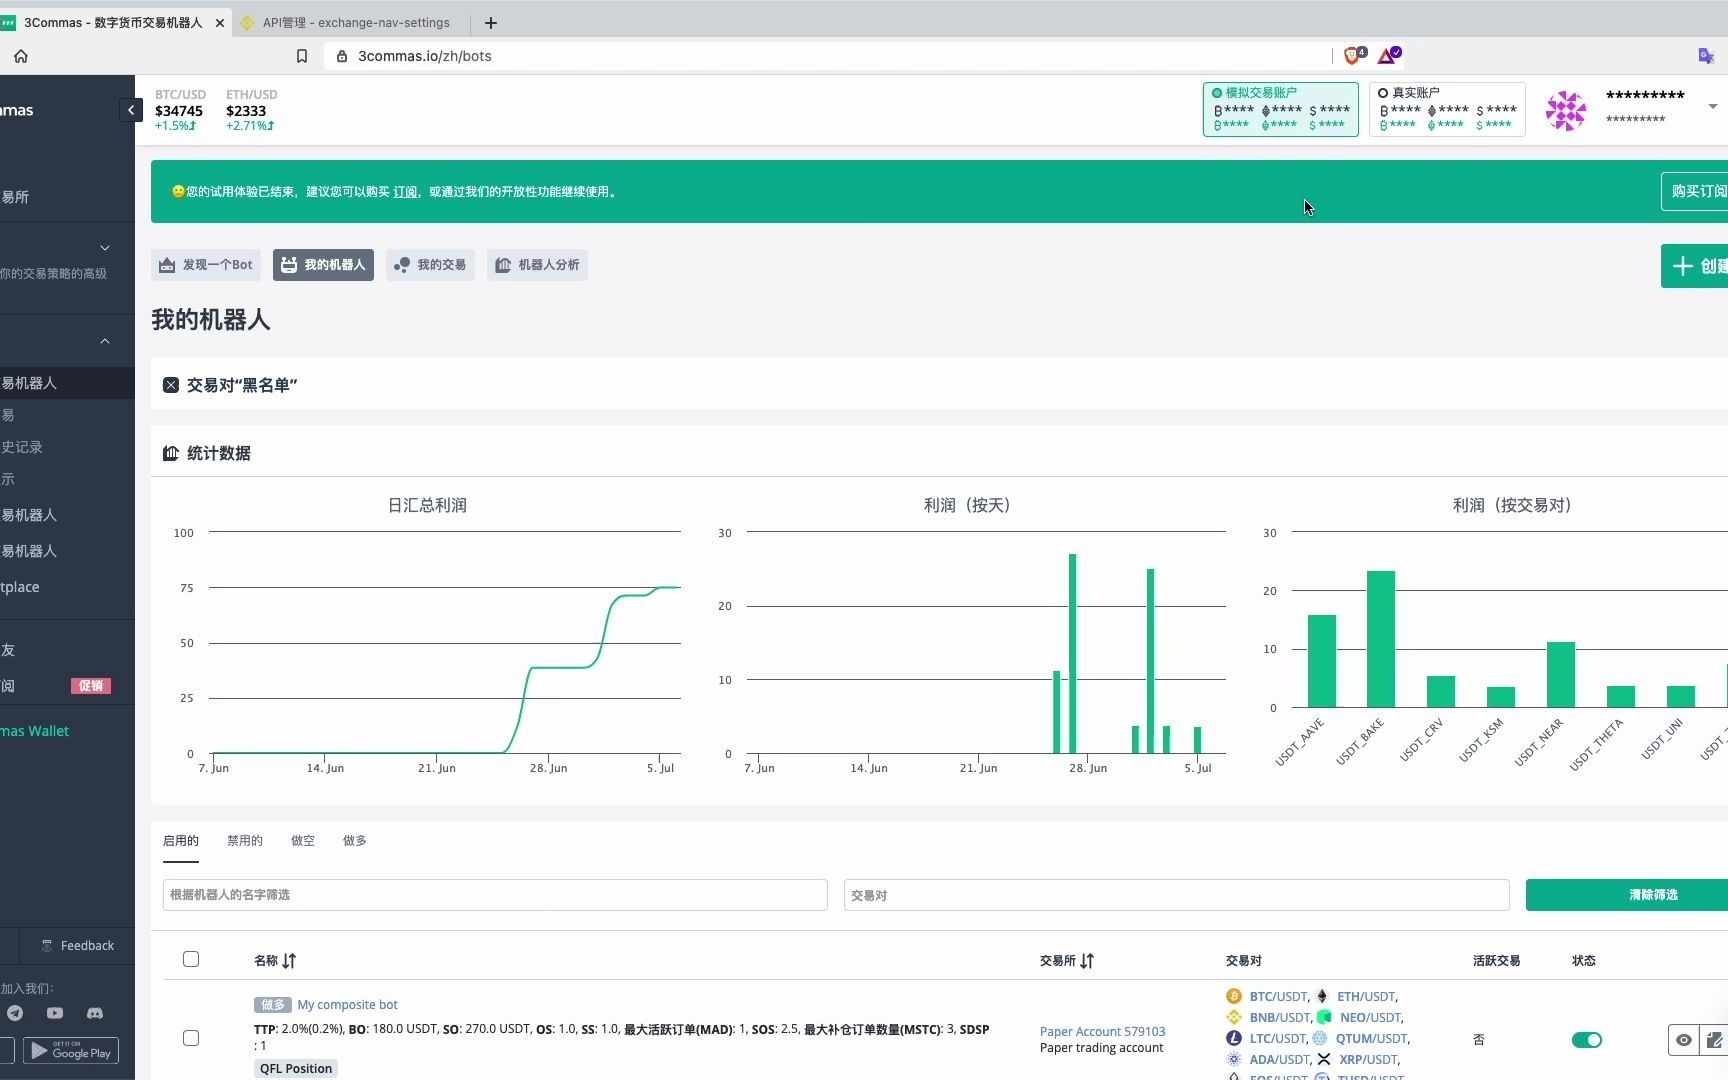Click the 订阅 link in the banner

pyautogui.click(x=405, y=192)
